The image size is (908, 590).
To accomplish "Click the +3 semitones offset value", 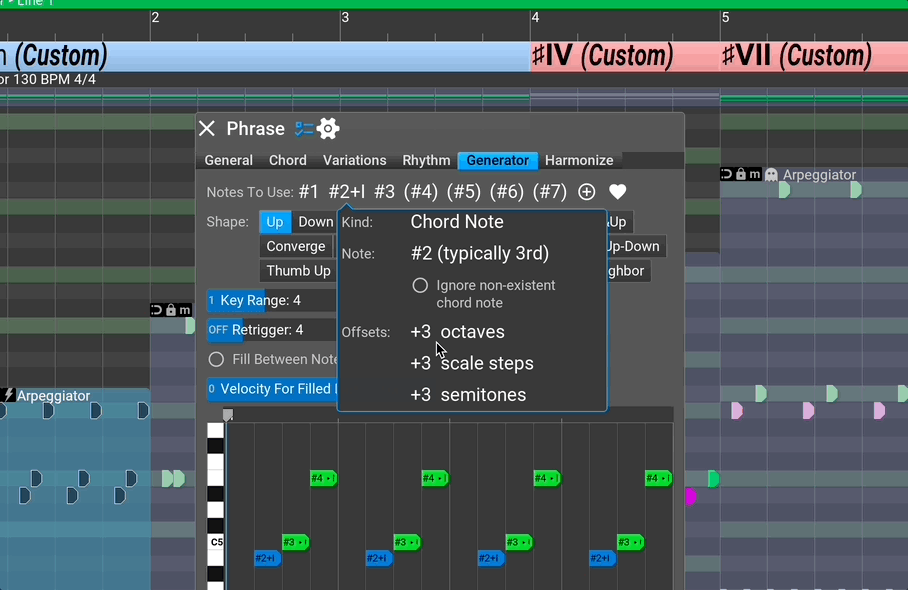I will pyautogui.click(x=420, y=395).
